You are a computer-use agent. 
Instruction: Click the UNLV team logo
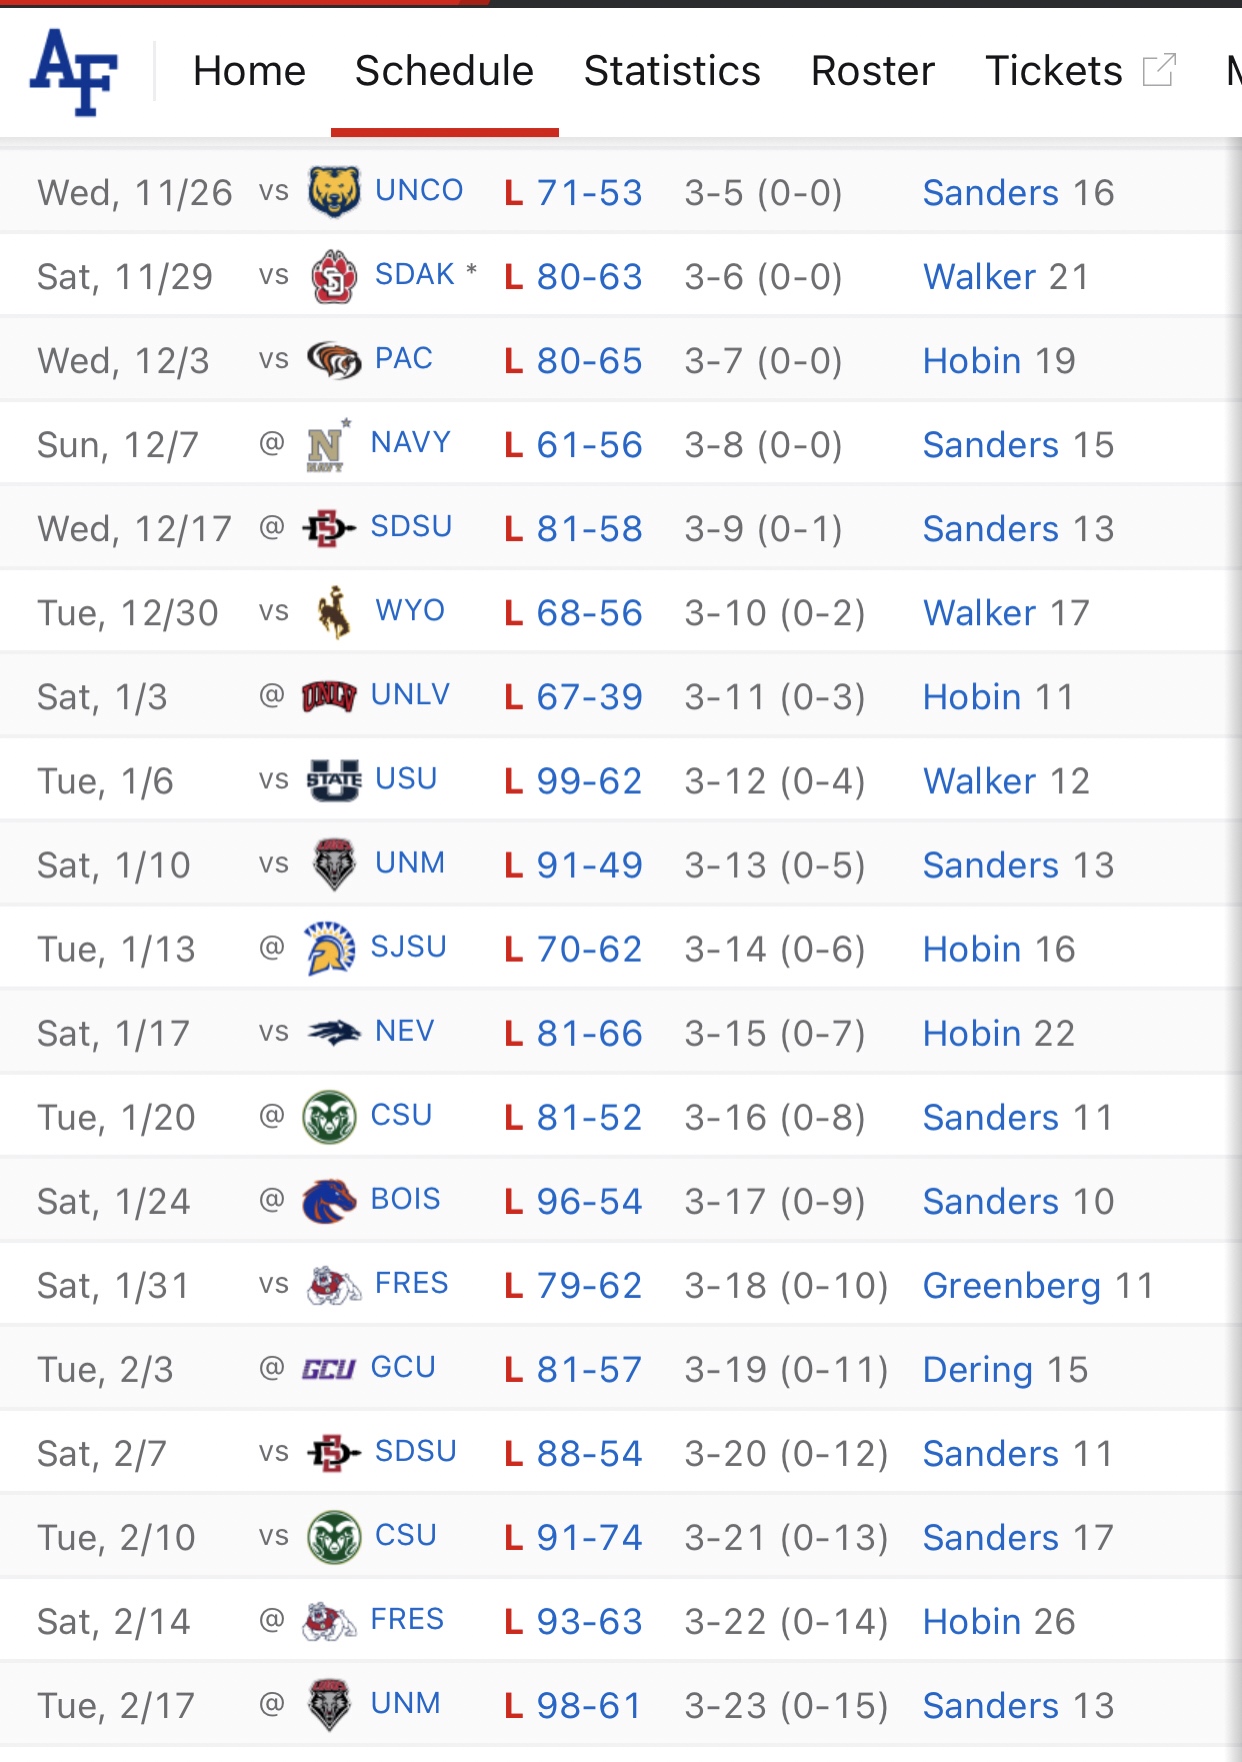tap(329, 696)
